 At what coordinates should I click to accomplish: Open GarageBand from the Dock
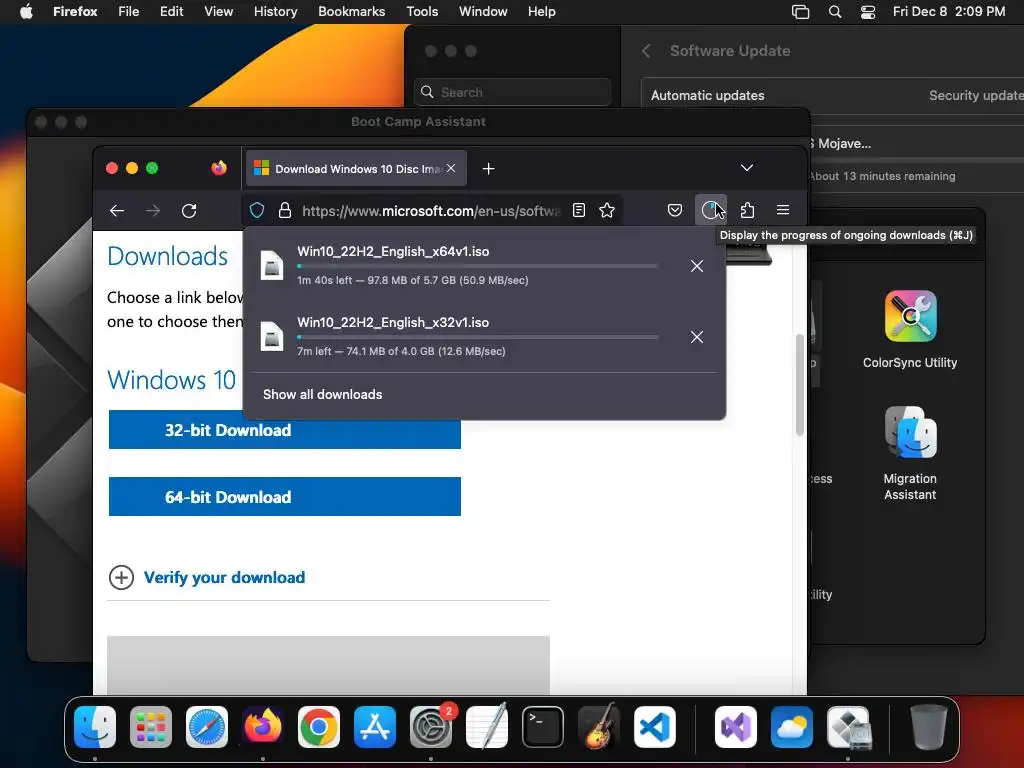point(599,726)
